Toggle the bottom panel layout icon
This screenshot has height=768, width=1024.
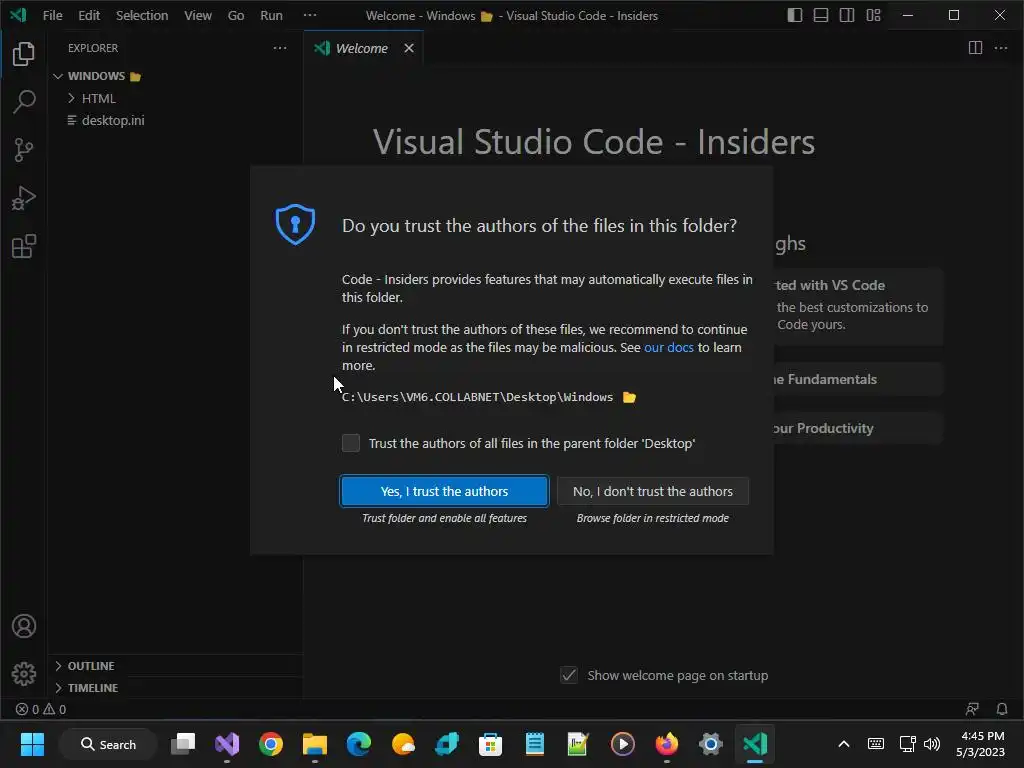coord(821,15)
